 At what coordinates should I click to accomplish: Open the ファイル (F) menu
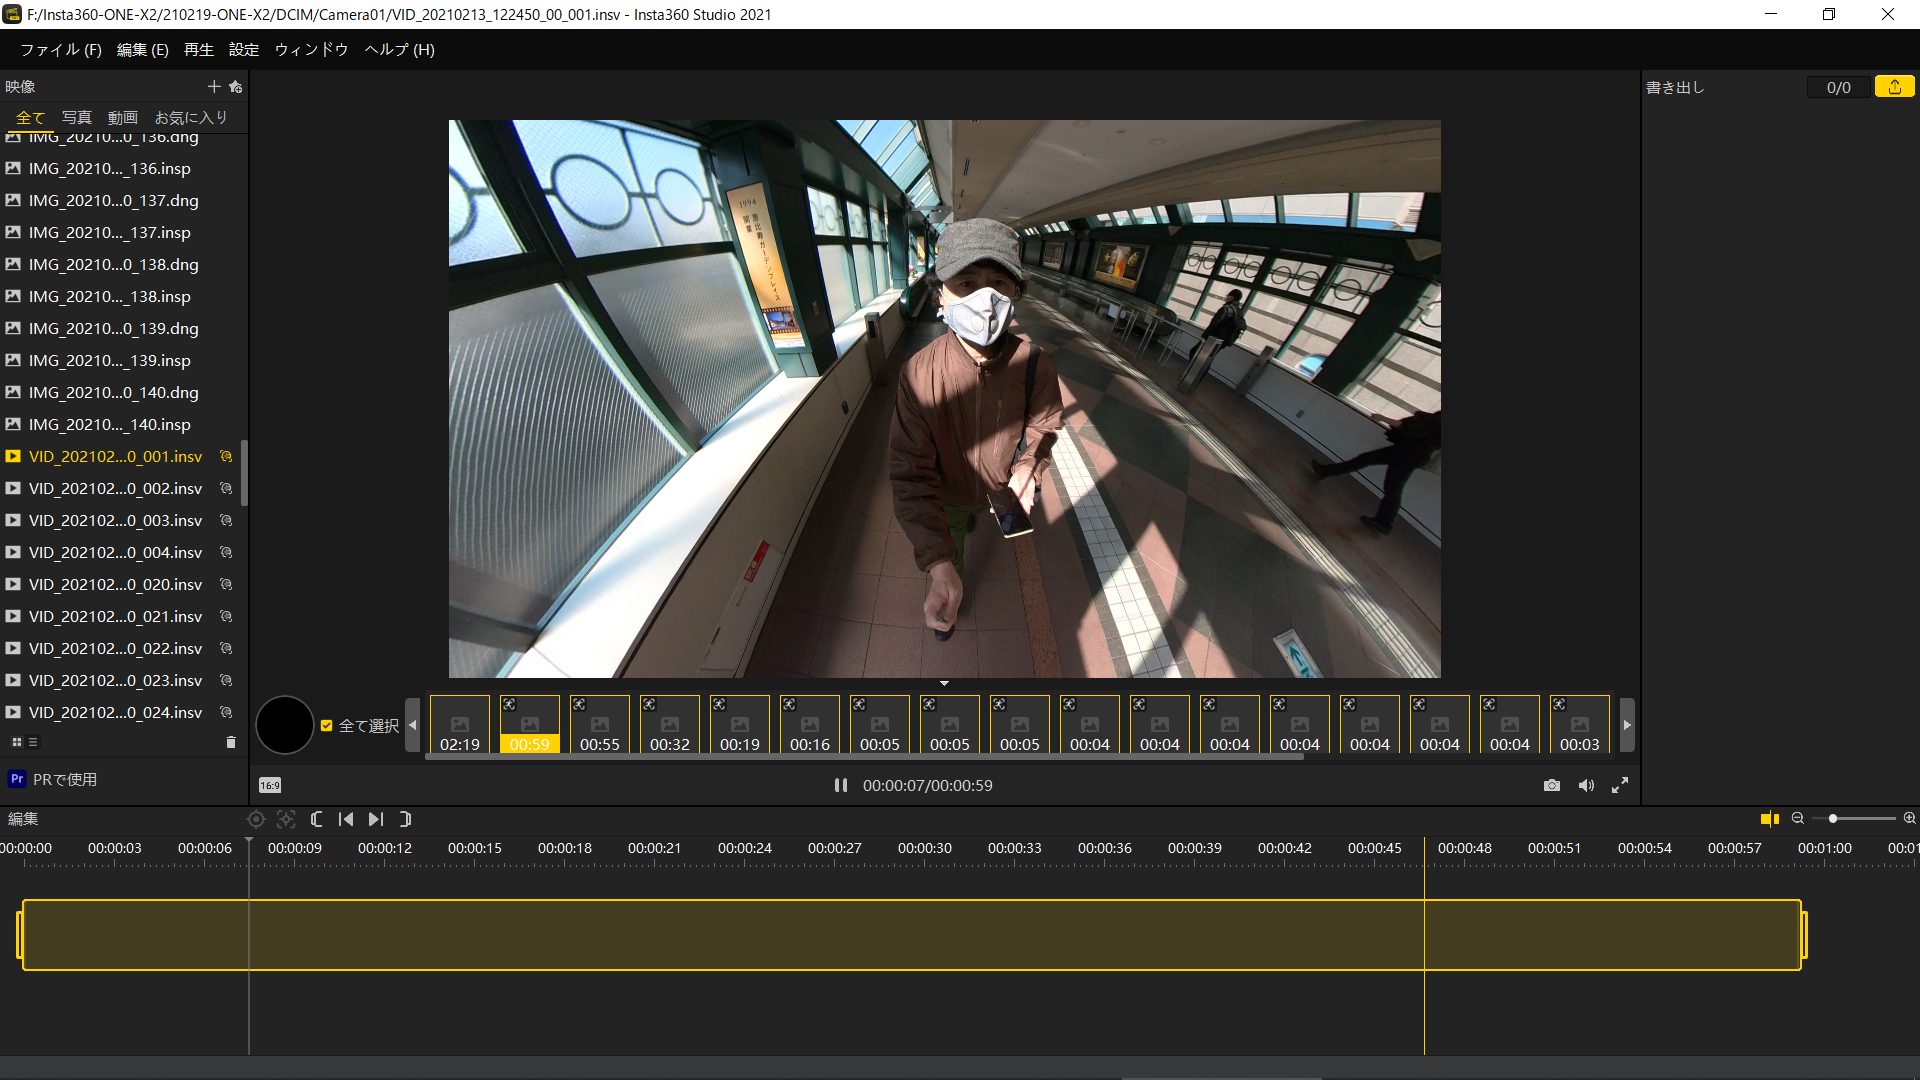pyautogui.click(x=61, y=49)
